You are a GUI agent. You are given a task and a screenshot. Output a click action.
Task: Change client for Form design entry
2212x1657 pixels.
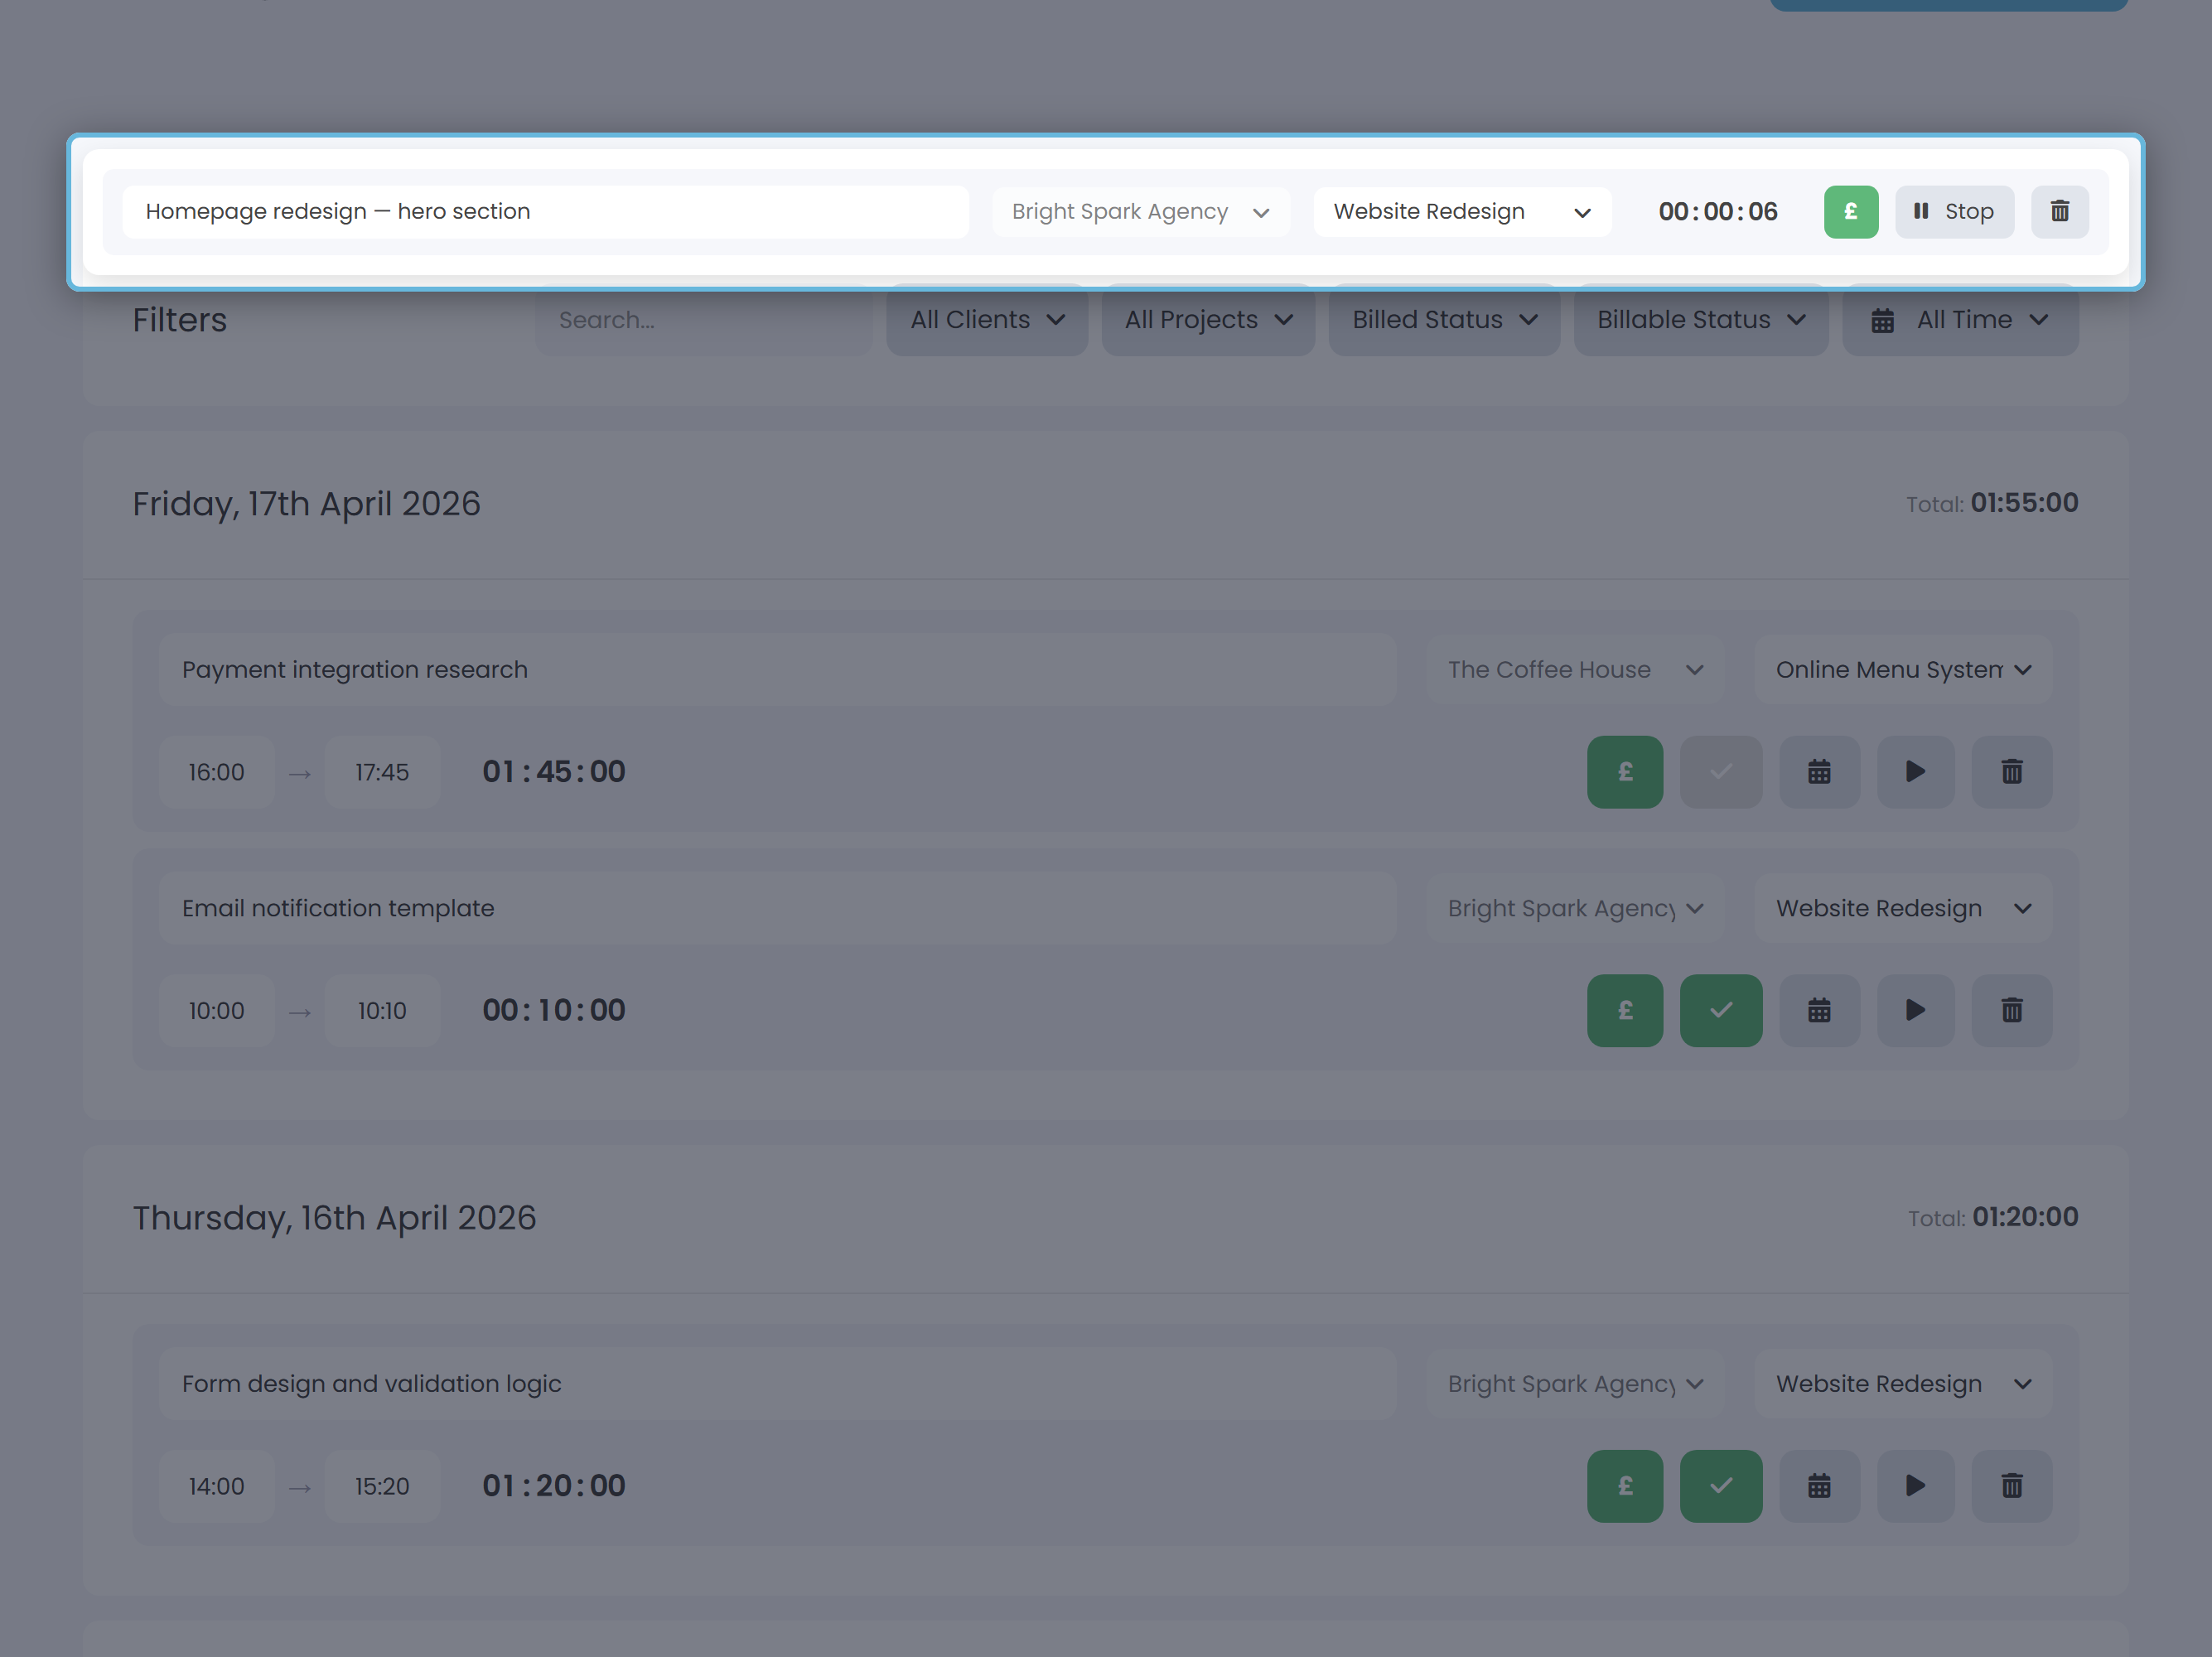coord(1575,1383)
